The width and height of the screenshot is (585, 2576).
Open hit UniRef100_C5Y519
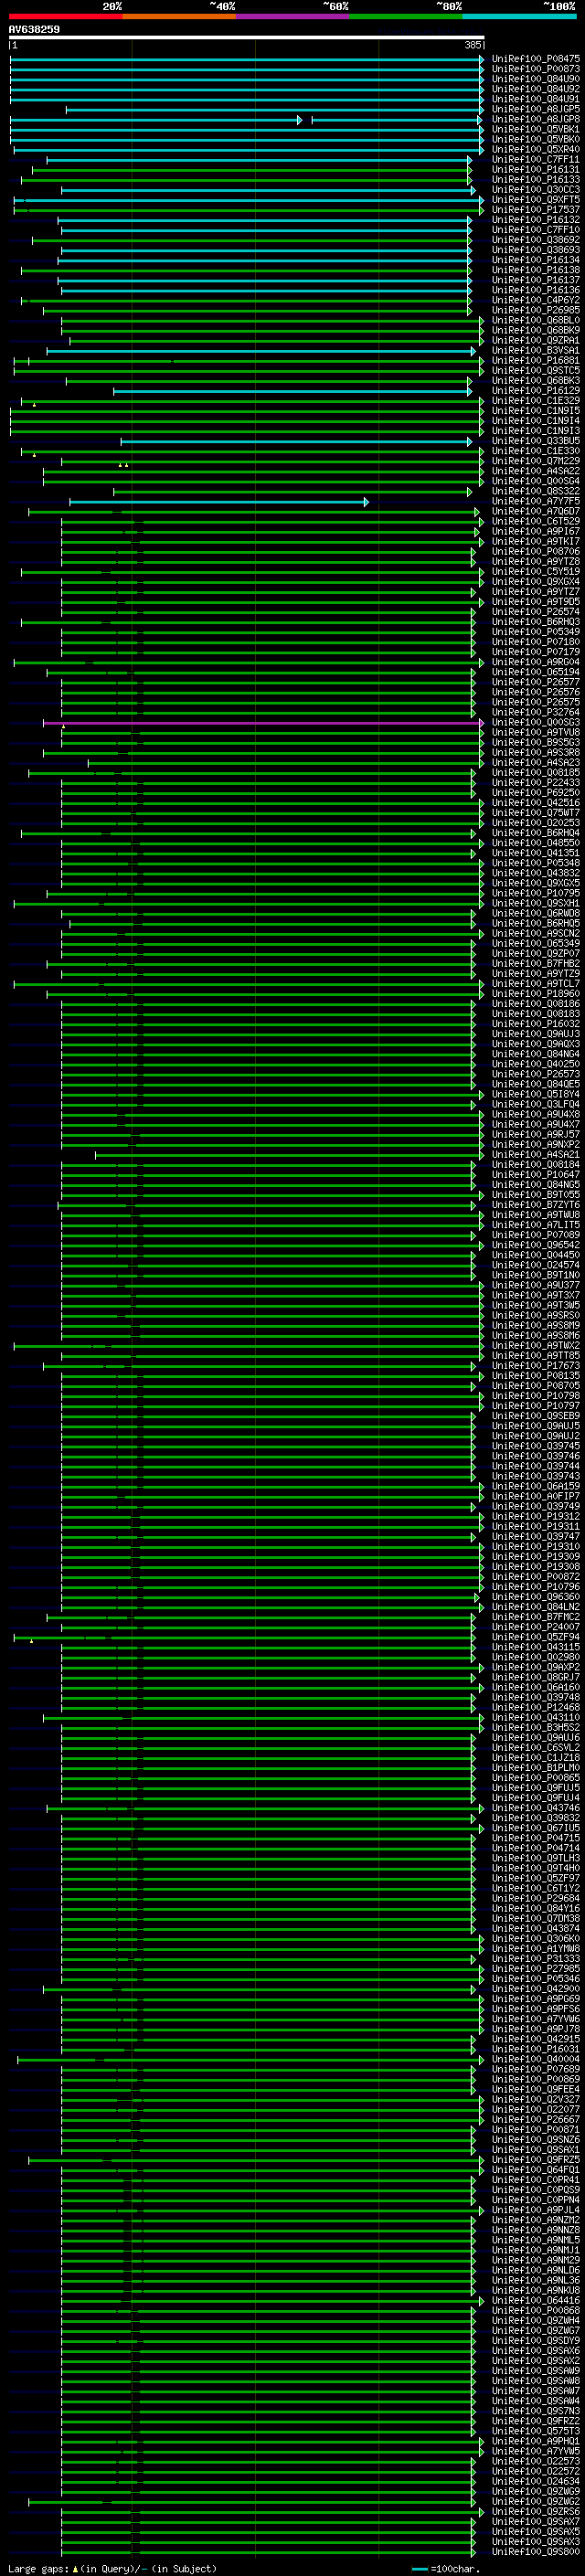(x=535, y=572)
